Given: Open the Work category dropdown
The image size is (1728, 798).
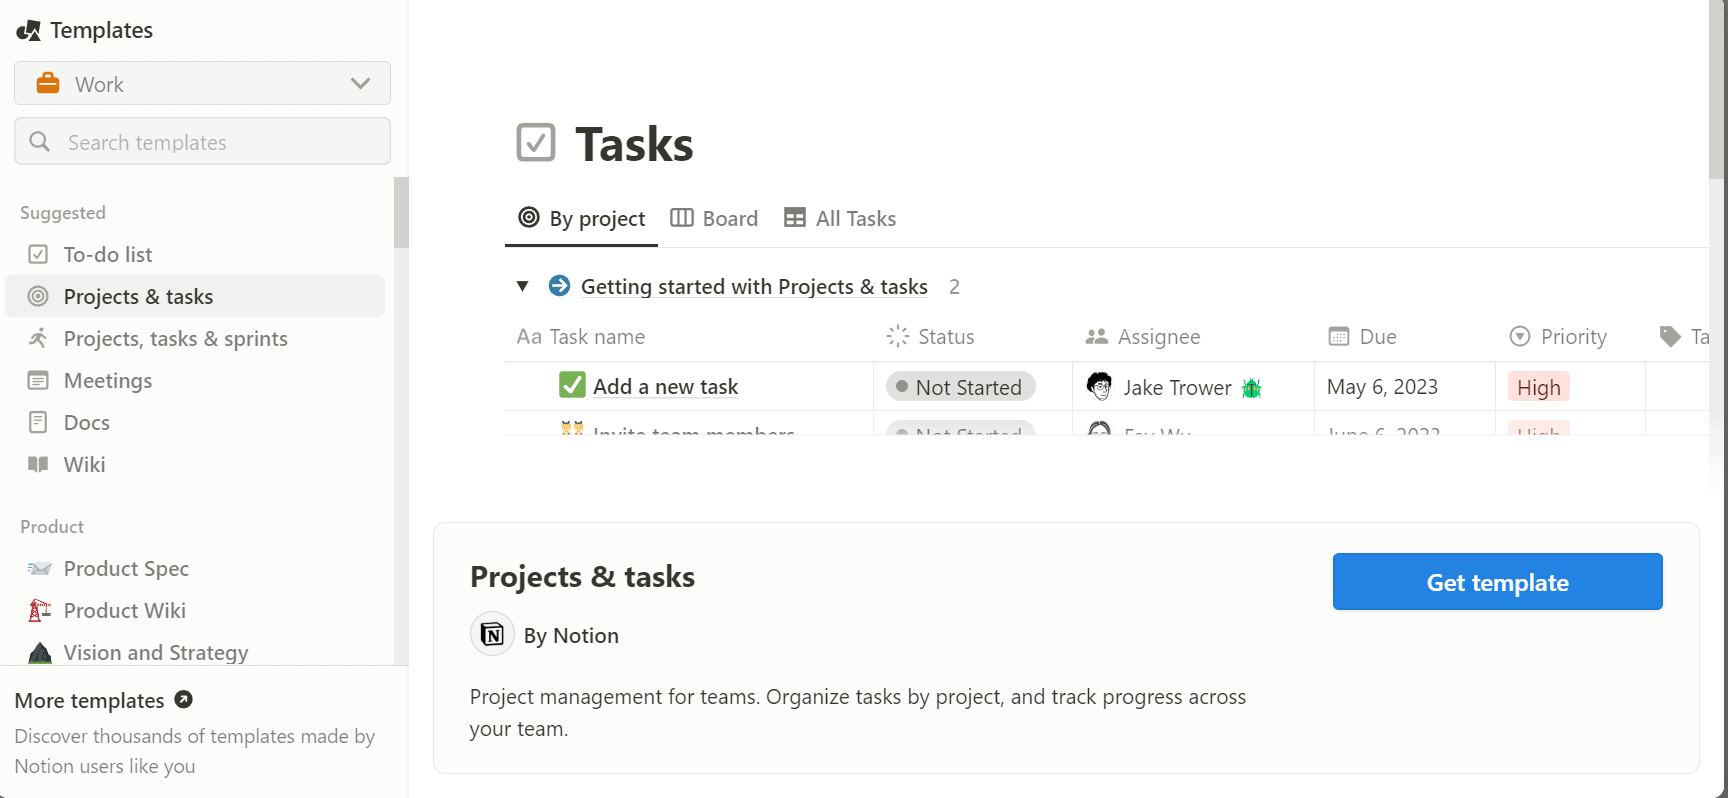Looking at the screenshot, I should (x=360, y=84).
